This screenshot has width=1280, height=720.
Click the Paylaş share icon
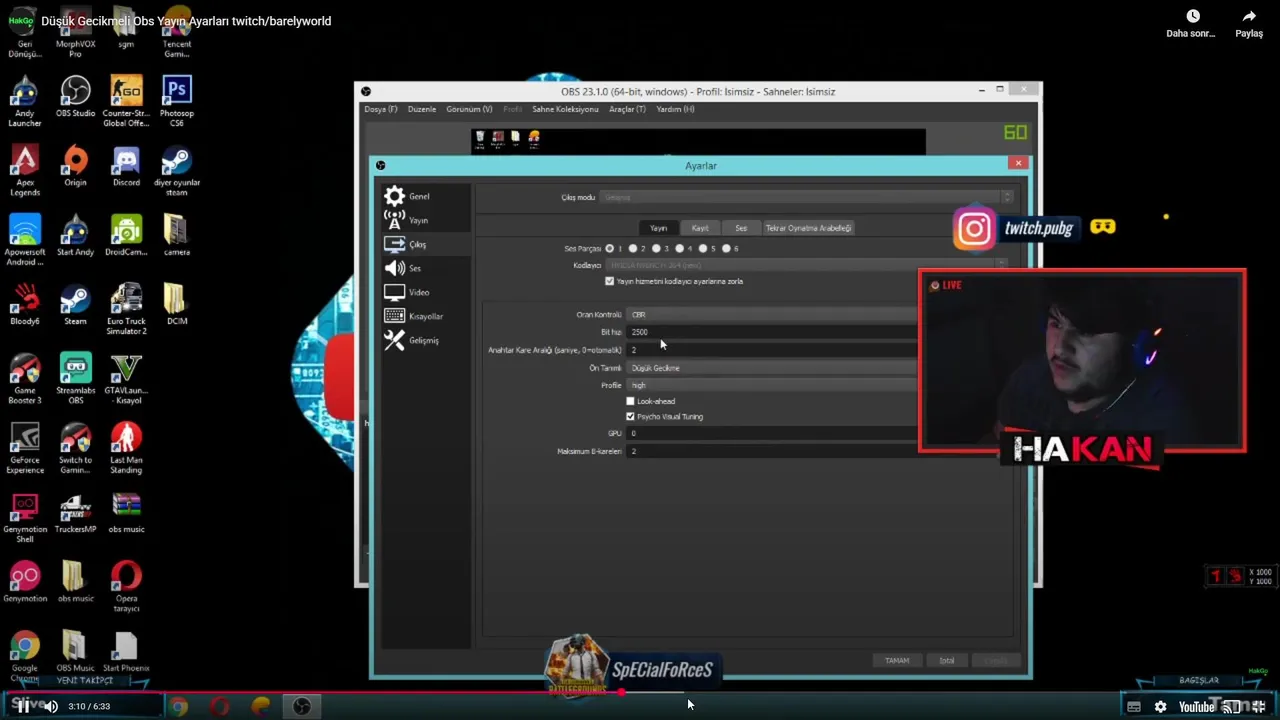click(1249, 17)
